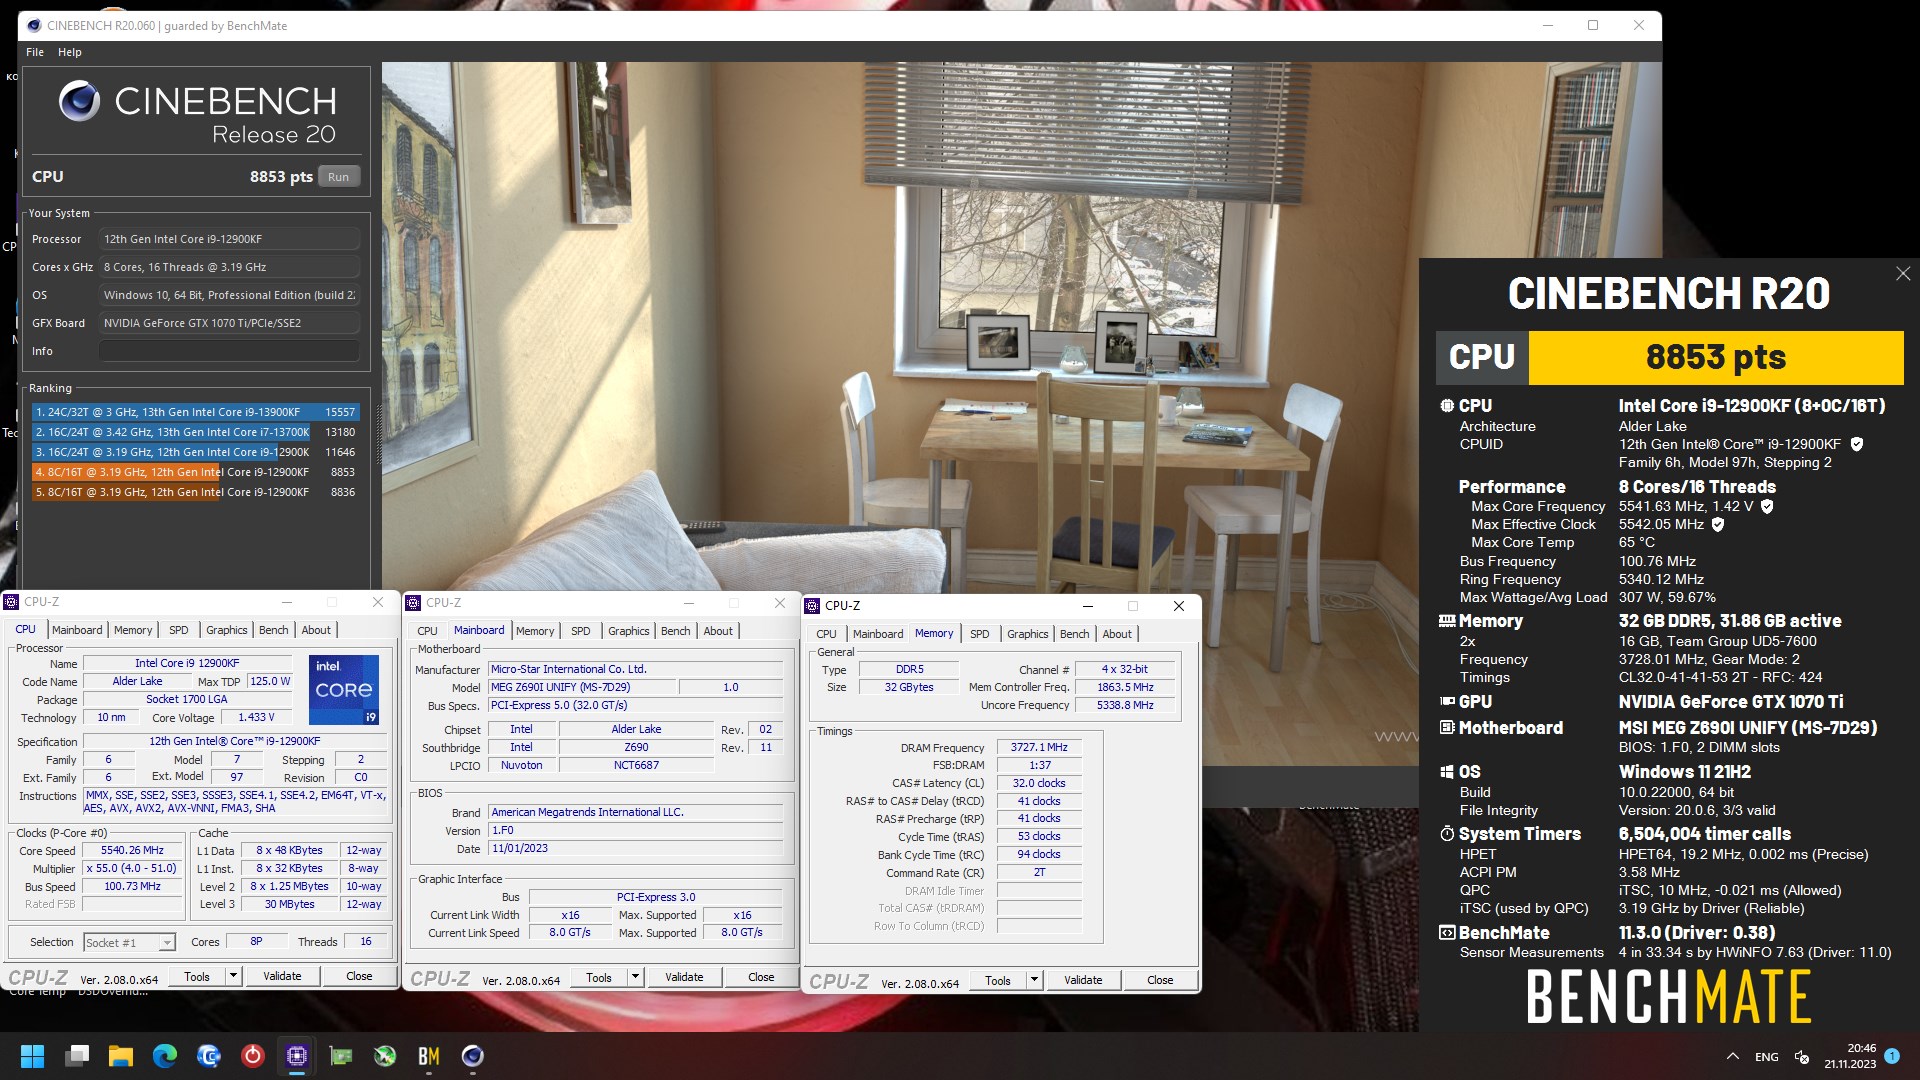Viewport: 1920px width, 1080px height.
Task: Open the Socket #1 selection dropdown
Action: (x=167, y=942)
